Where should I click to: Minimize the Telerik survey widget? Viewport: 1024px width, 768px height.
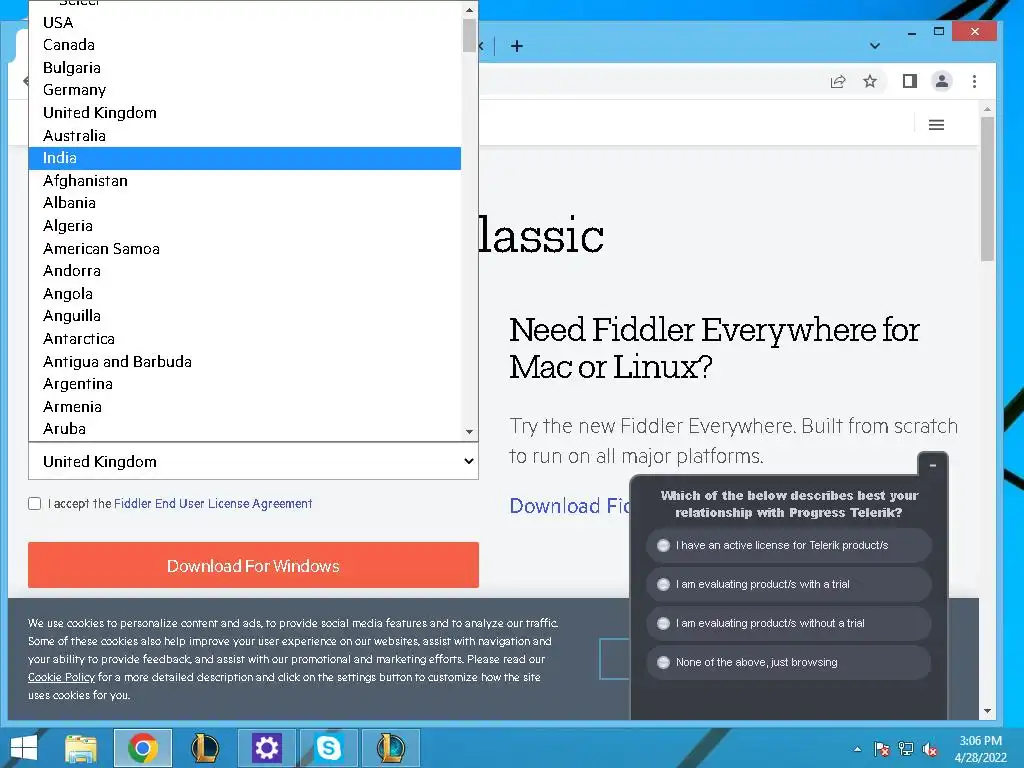pyautogui.click(x=933, y=465)
